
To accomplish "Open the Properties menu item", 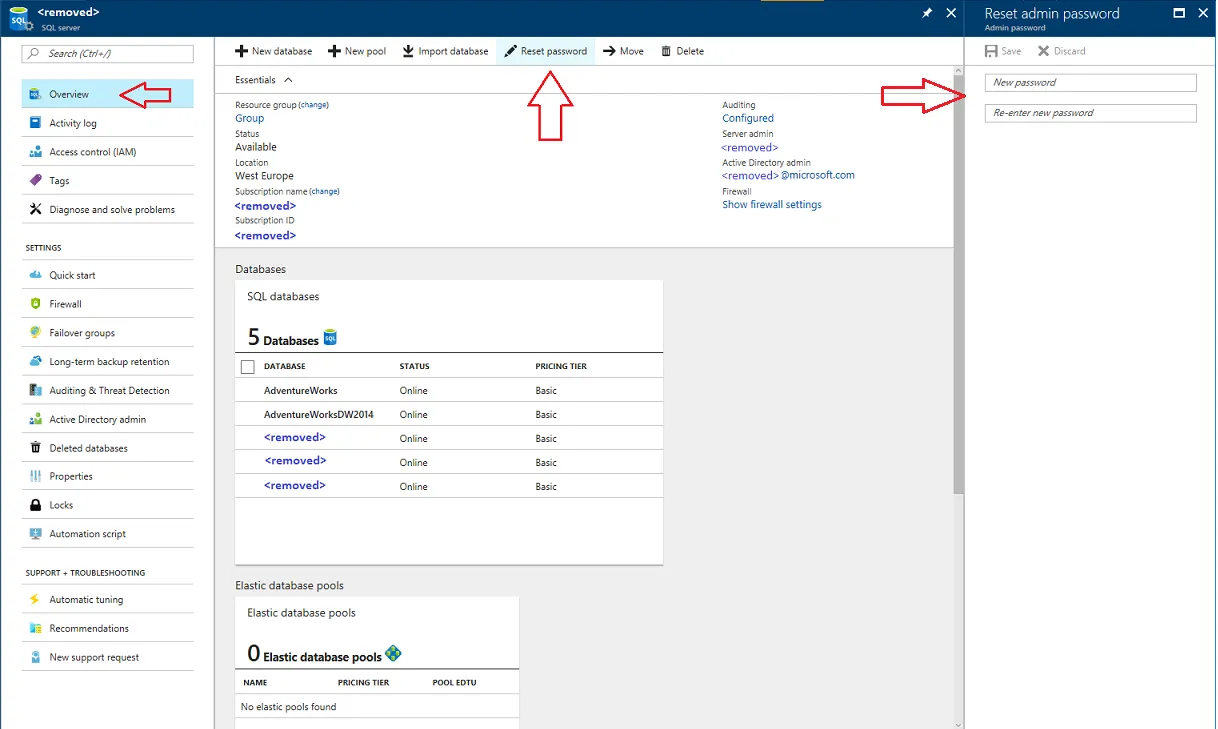I will (x=108, y=476).
